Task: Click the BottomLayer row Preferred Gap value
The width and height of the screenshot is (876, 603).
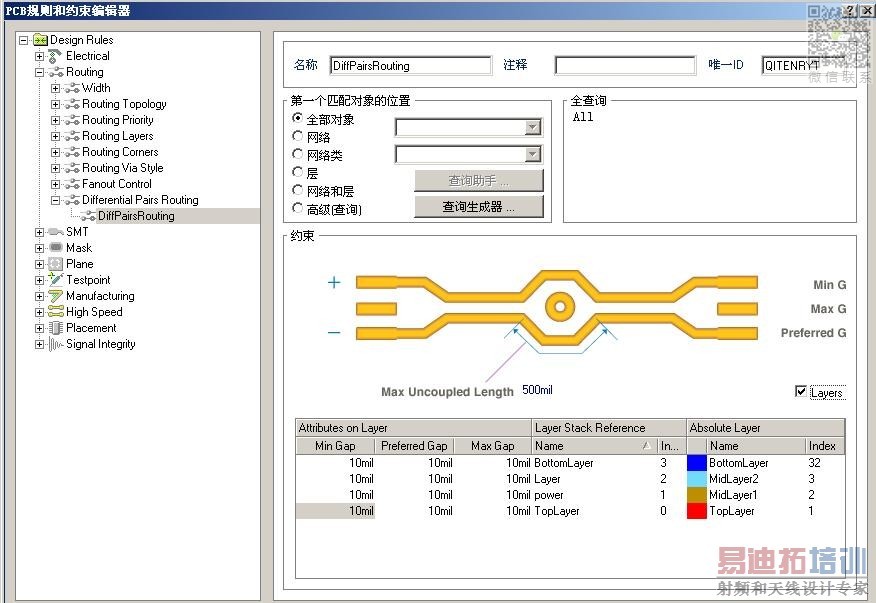Action: point(440,463)
